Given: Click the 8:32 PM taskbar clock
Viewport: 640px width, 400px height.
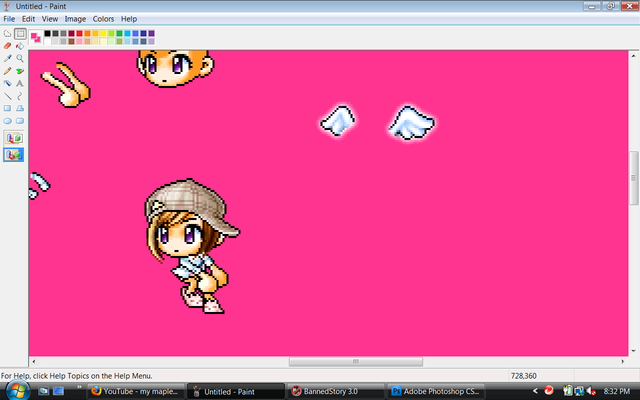Looking at the screenshot, I should 617,391.
